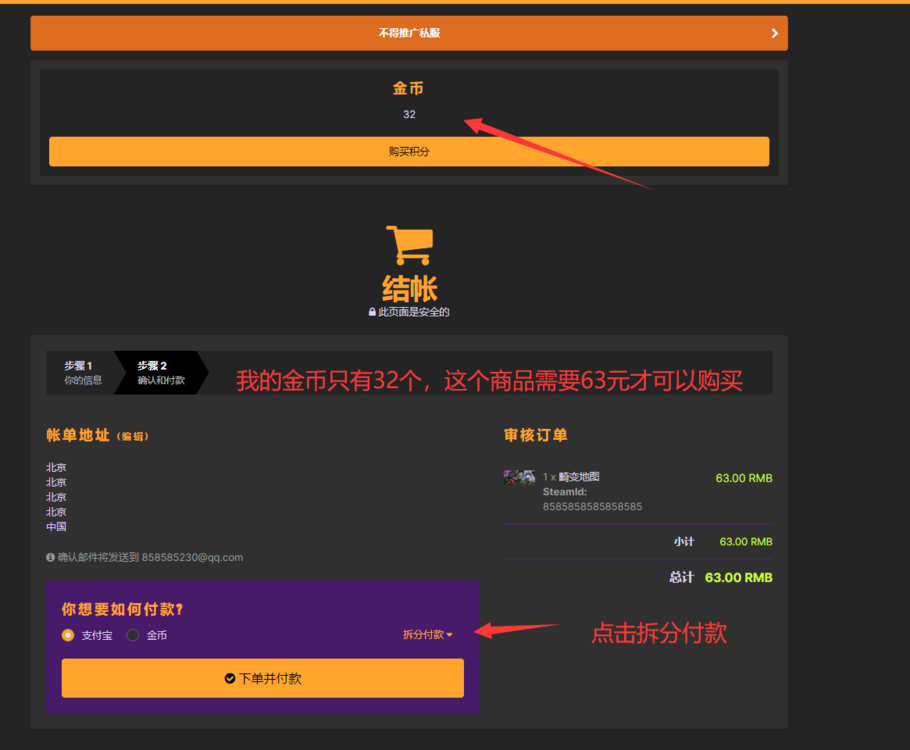Image resolution: width=910 pixels, height=750 pixels.
Task: Open the 畸变地图 product name link
Action: click(x=579, y=477)
